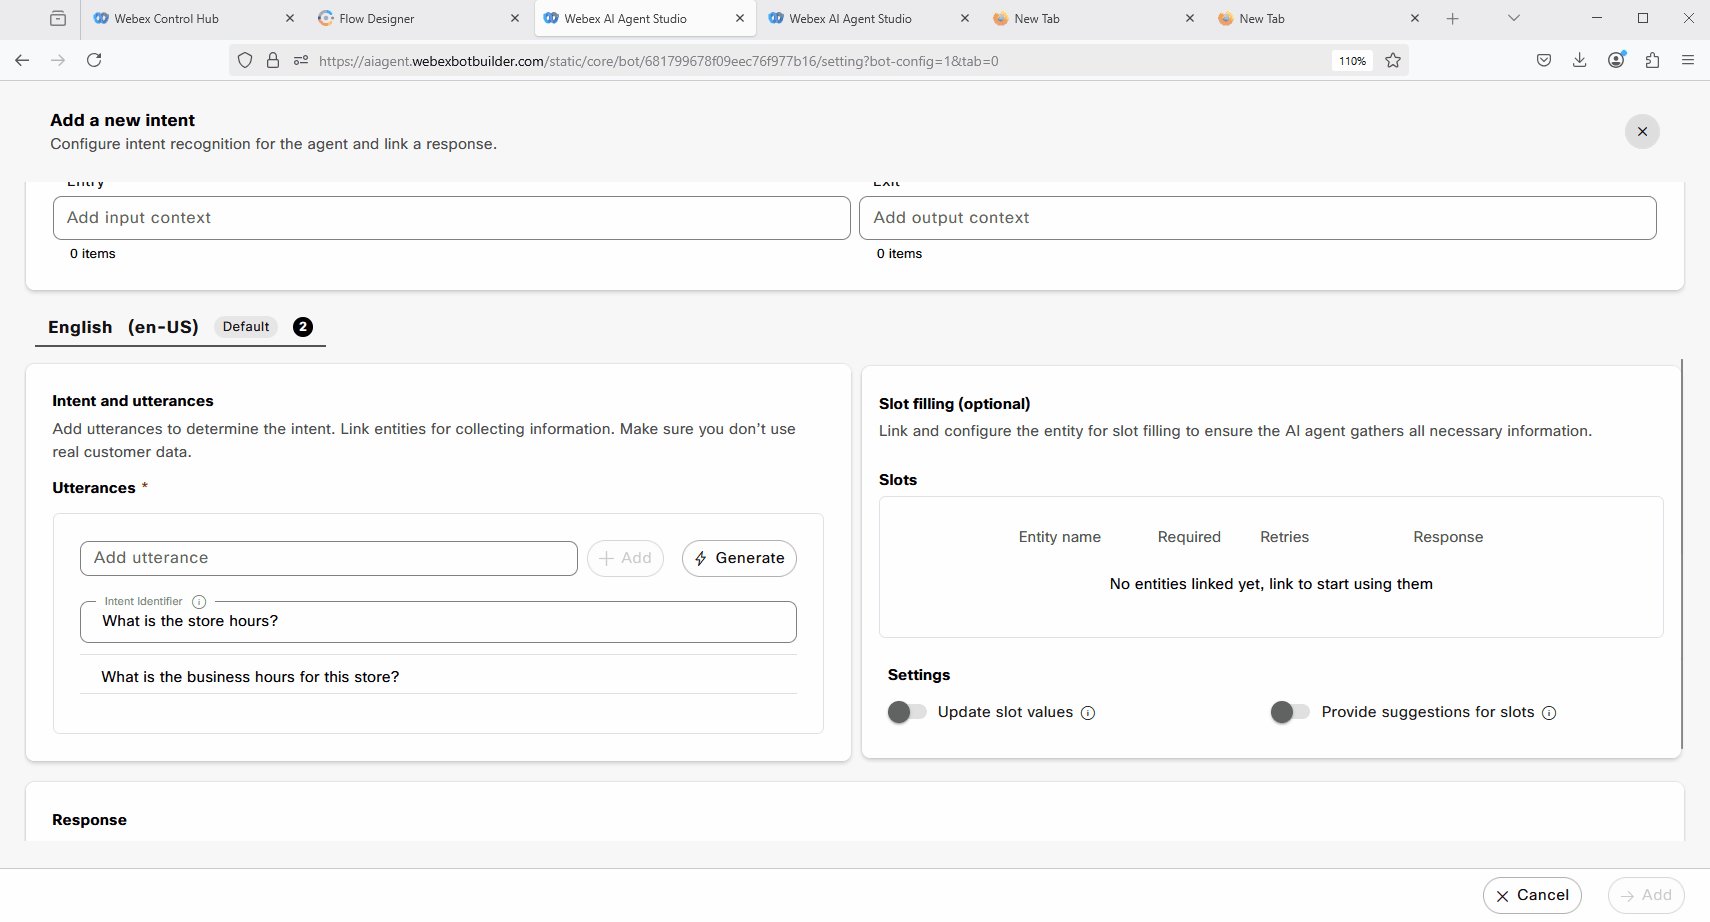Bookmark this page with star icon
The height and width of the screenshot is (922, 1710).
[1392, 61]
